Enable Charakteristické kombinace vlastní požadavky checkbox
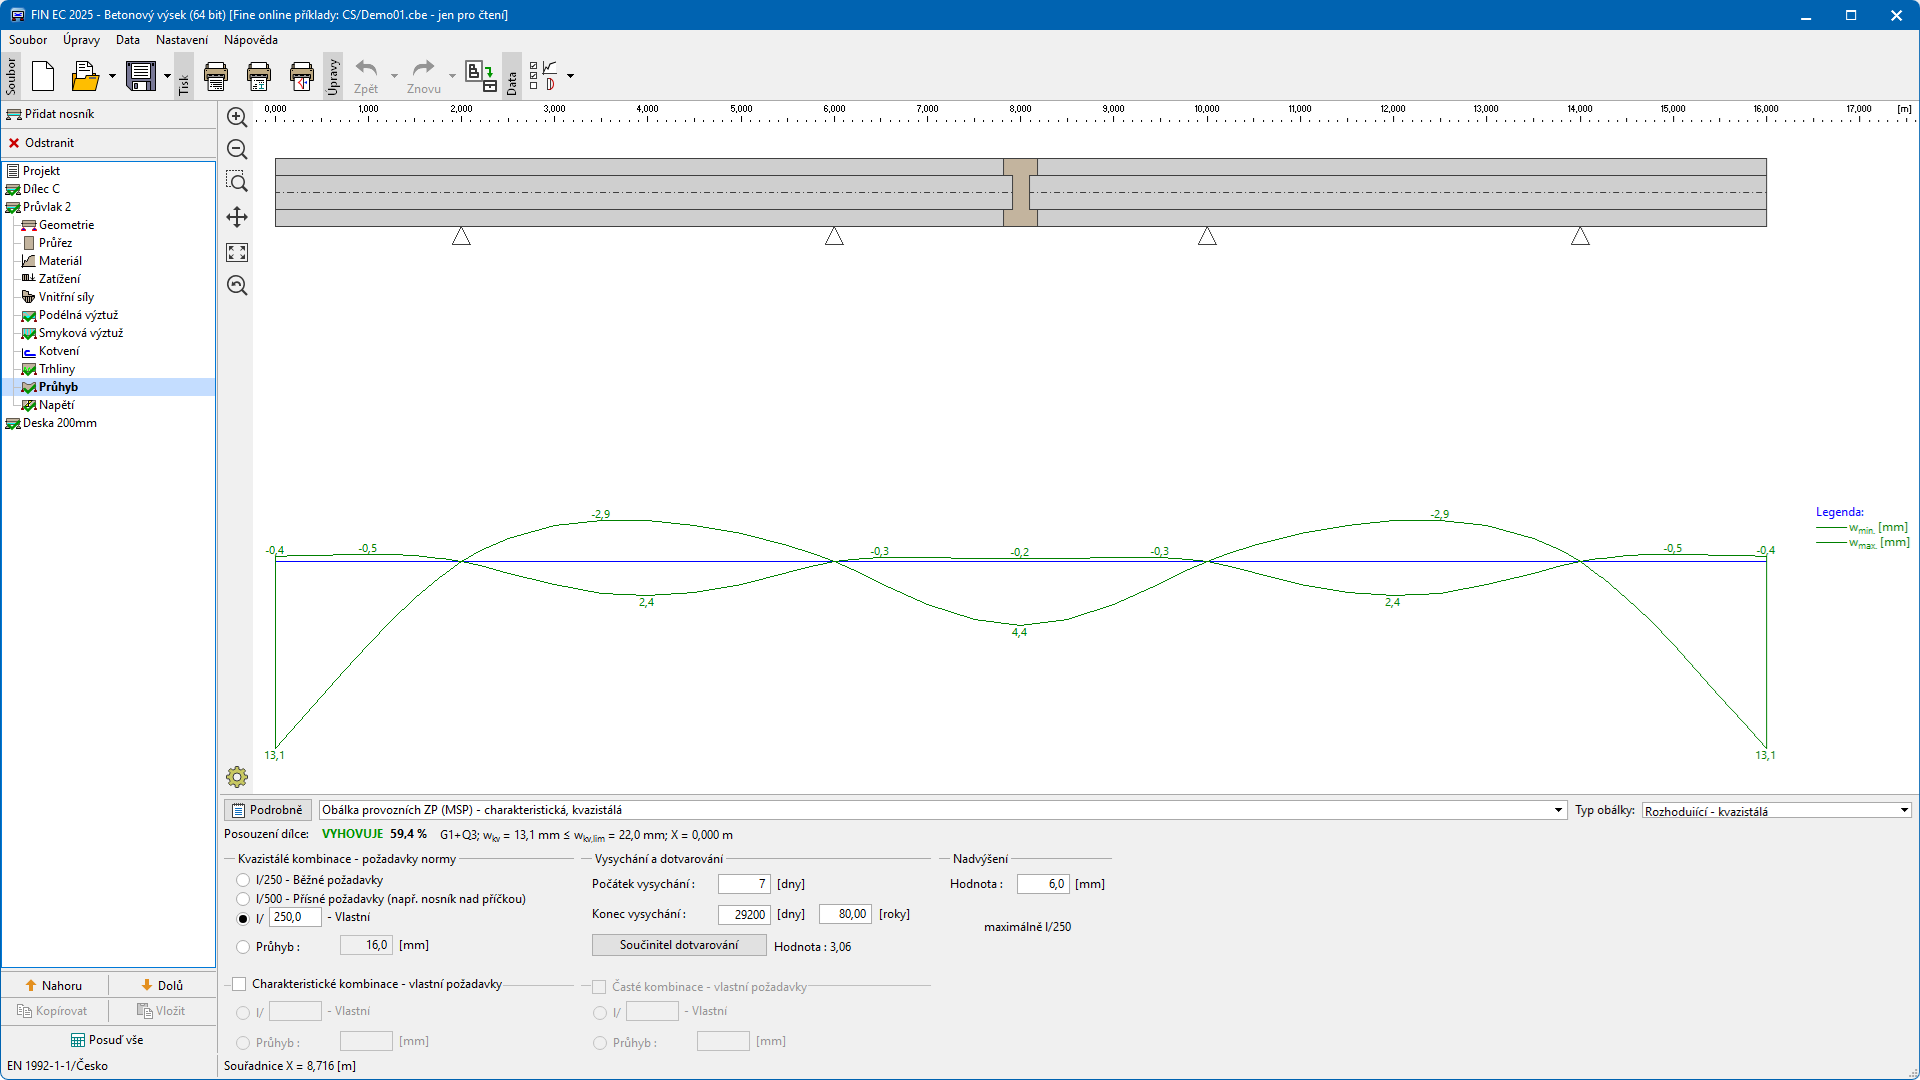 click(239, 984)
